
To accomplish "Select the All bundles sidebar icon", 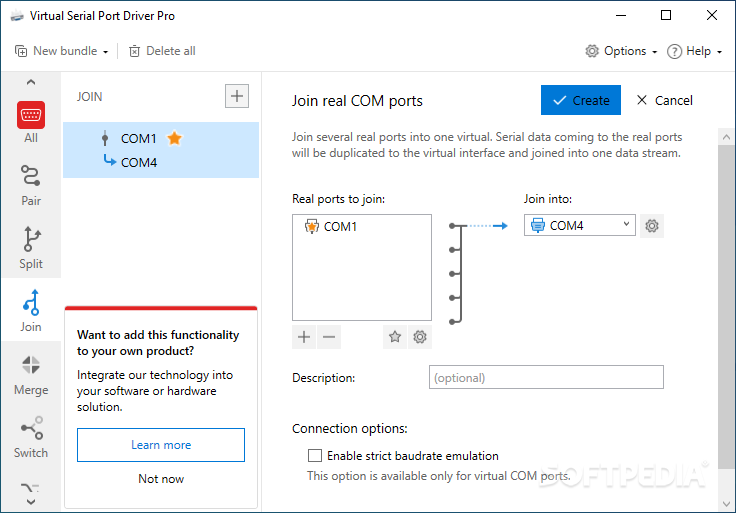I will pyautogui.click(x=31, y=123).
